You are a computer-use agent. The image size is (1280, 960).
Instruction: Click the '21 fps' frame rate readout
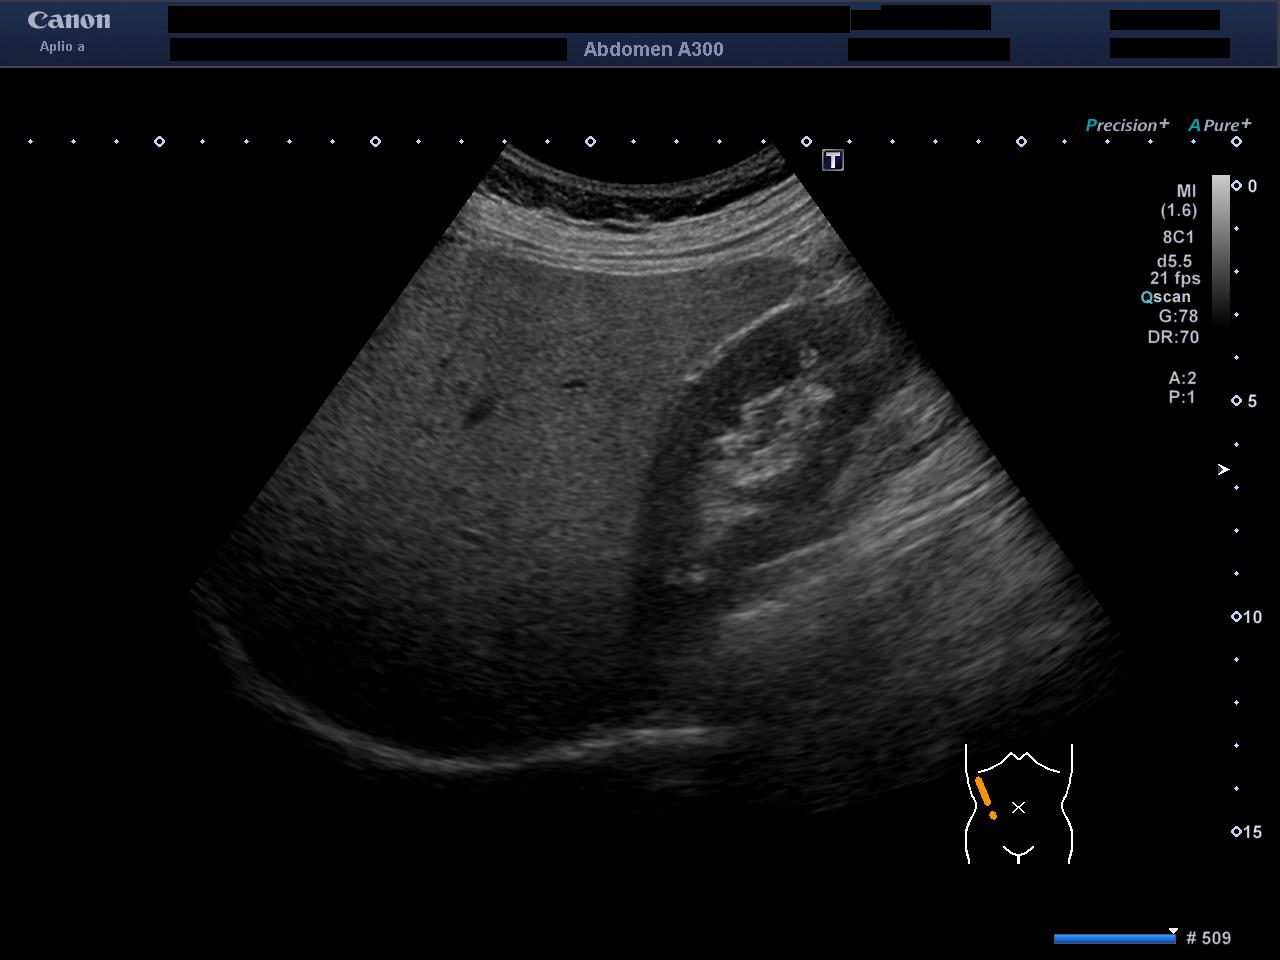1175,279
